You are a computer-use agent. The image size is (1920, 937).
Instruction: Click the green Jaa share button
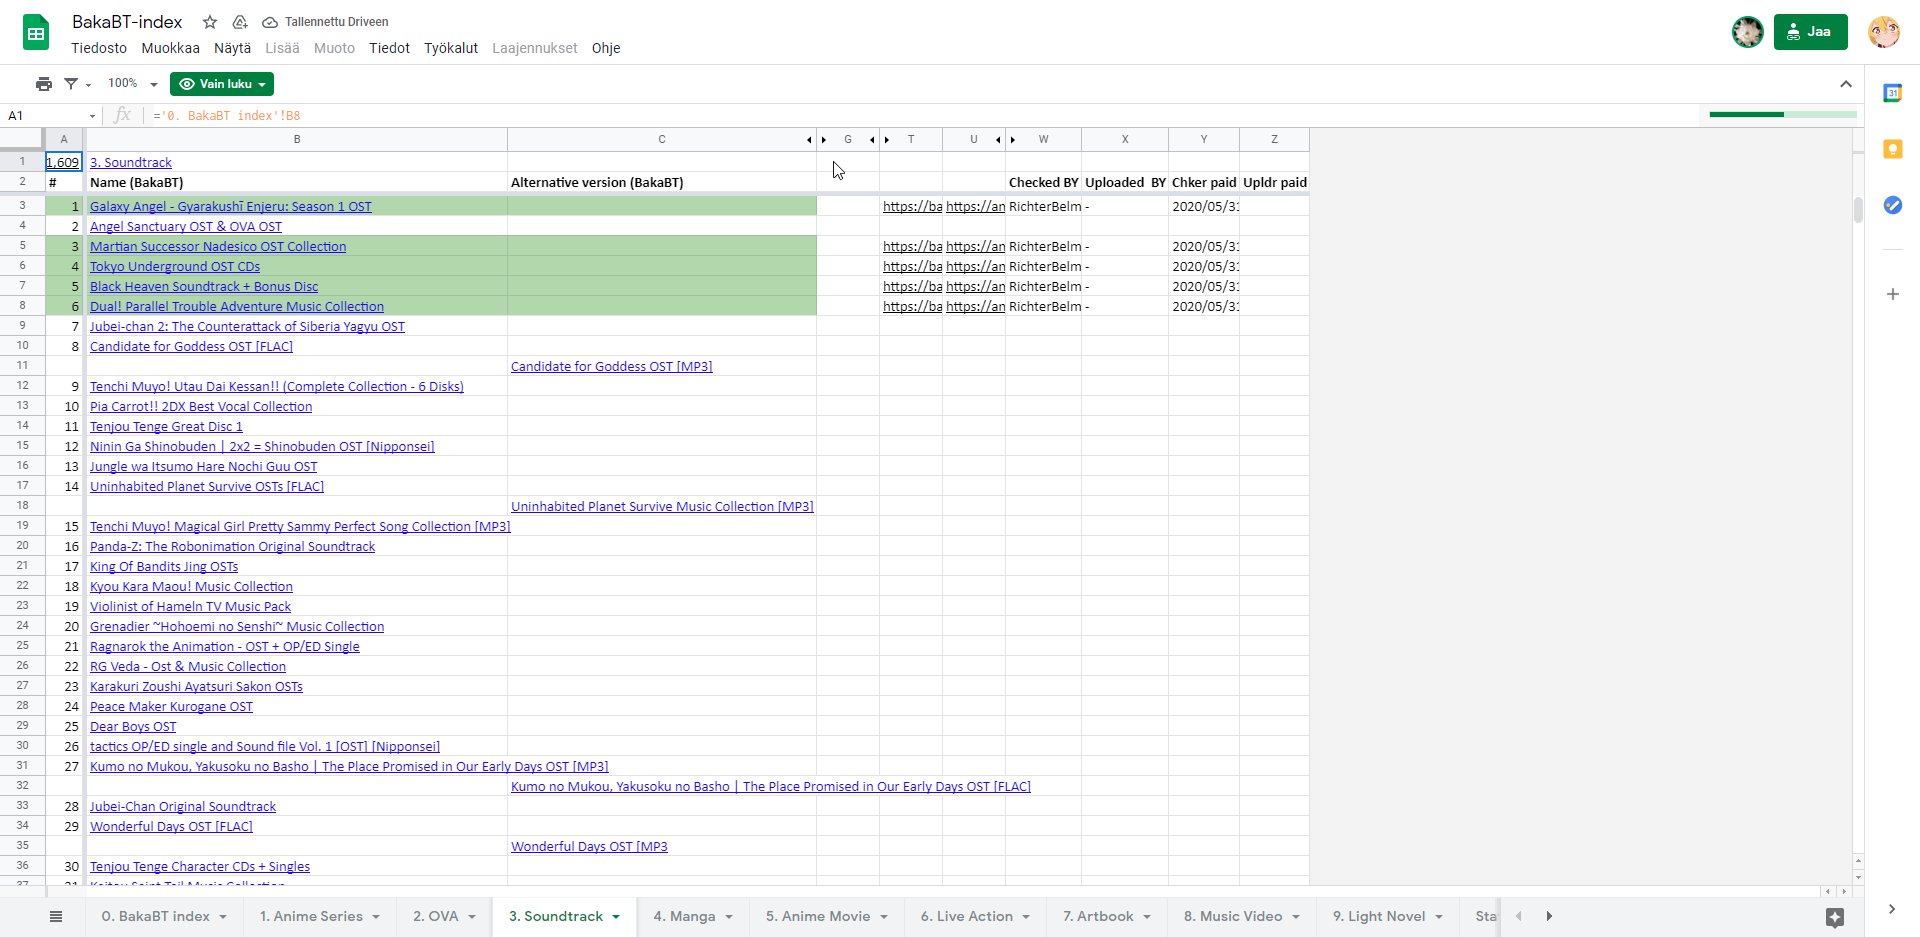(1810, 32)
